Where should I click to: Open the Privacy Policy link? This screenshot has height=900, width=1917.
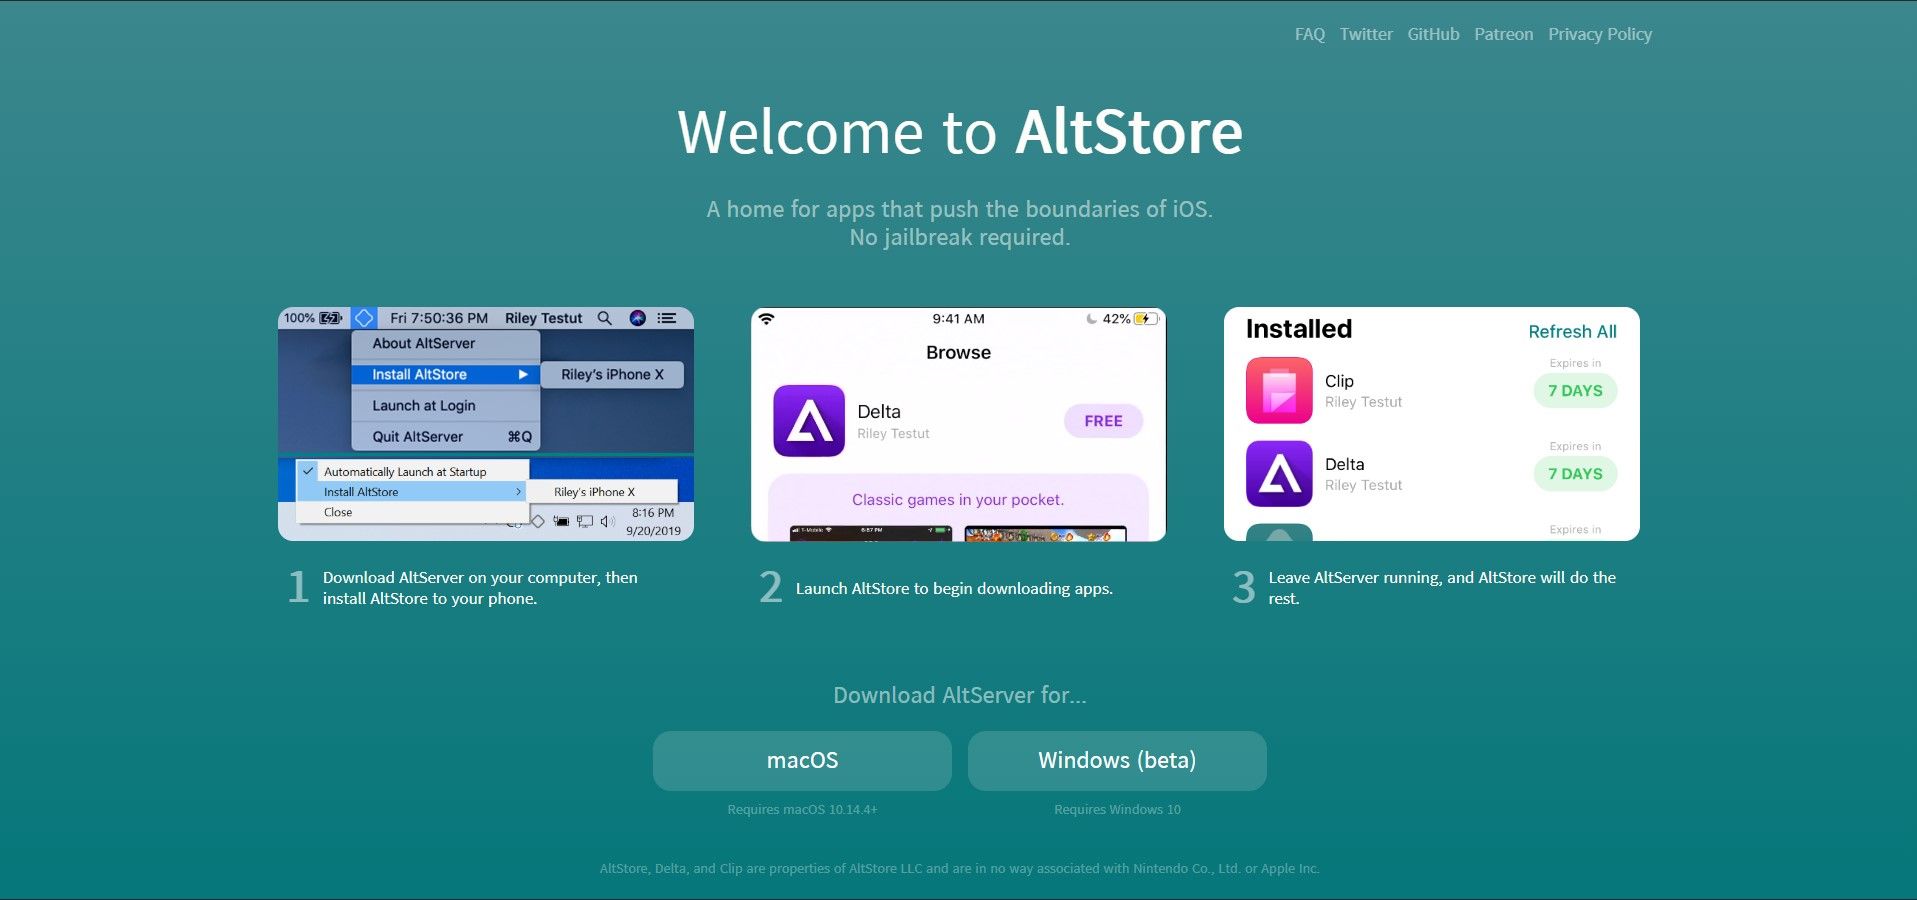tap(1600, 34)
